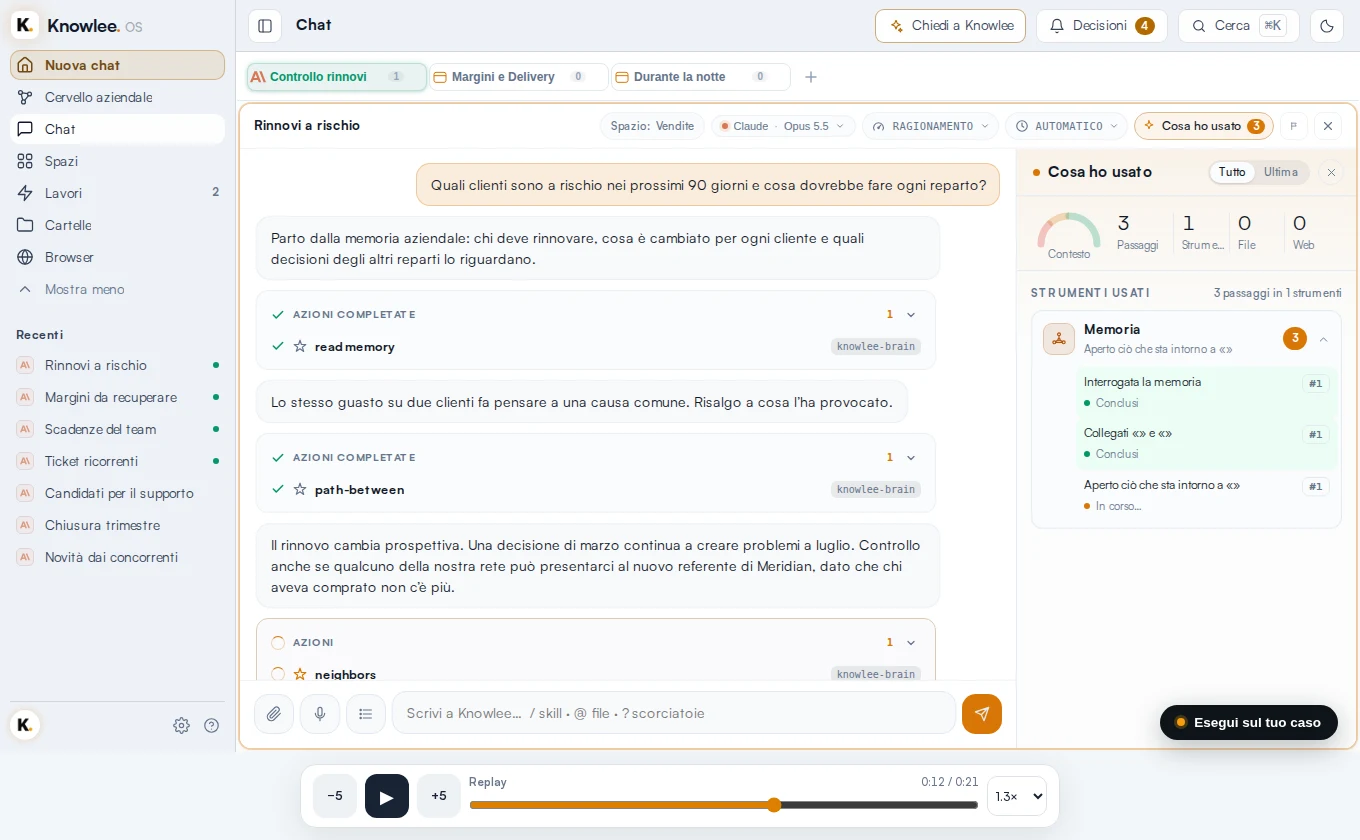The height and width of the screenshot is (840, 1360).
Task: Open Cerca search box
Action: (1238, 26)
